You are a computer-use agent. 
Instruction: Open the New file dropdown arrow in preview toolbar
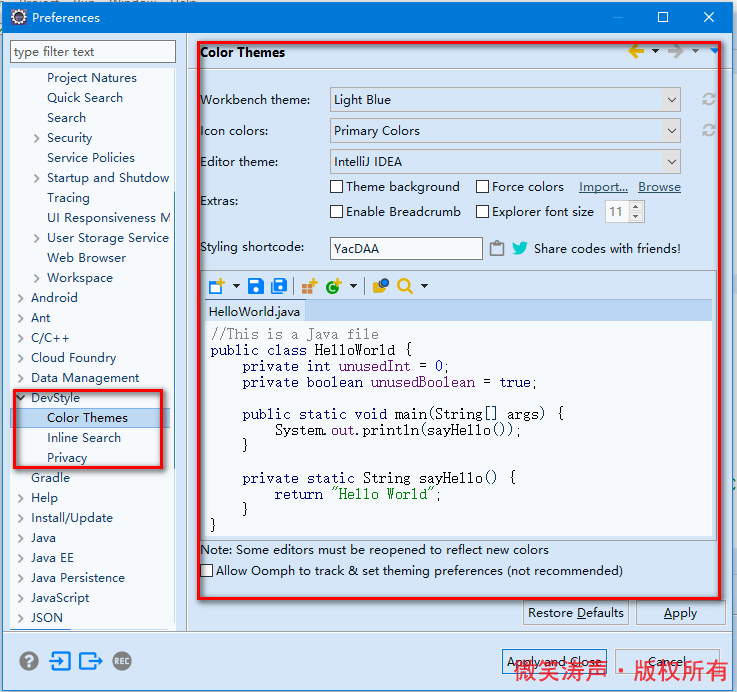[x=236, y=286]
